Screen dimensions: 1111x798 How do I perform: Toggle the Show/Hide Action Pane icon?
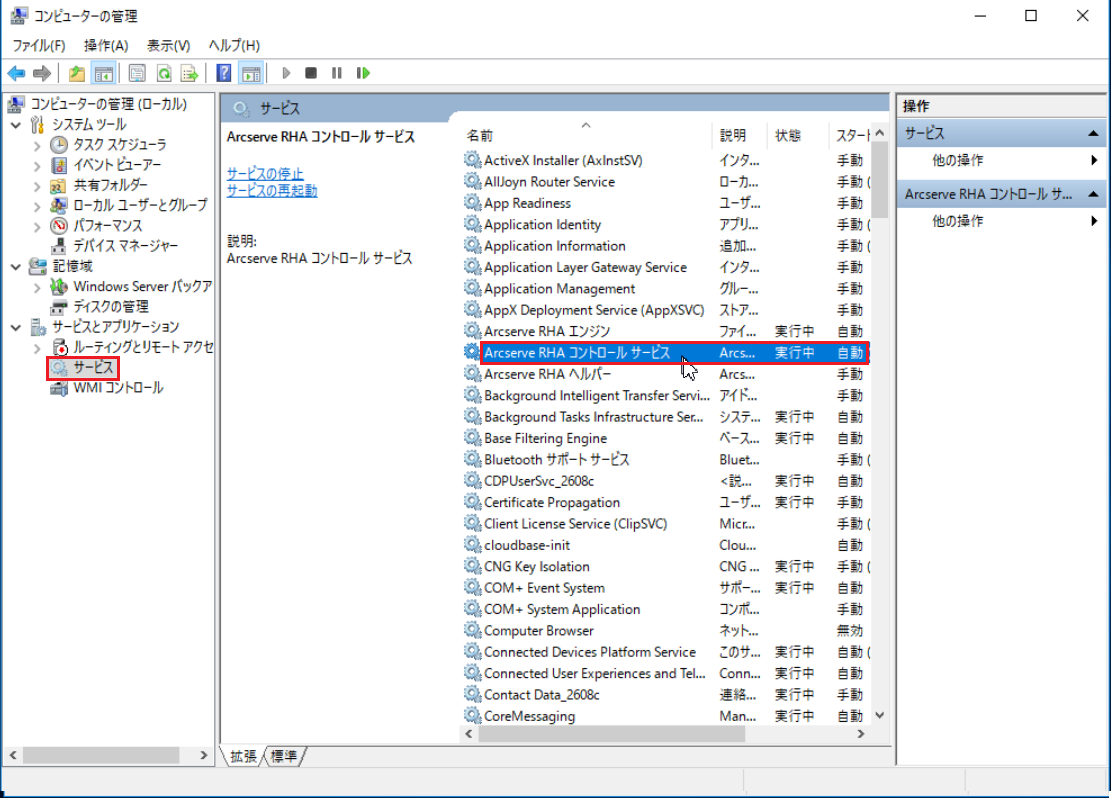click(x=250, y=73)
